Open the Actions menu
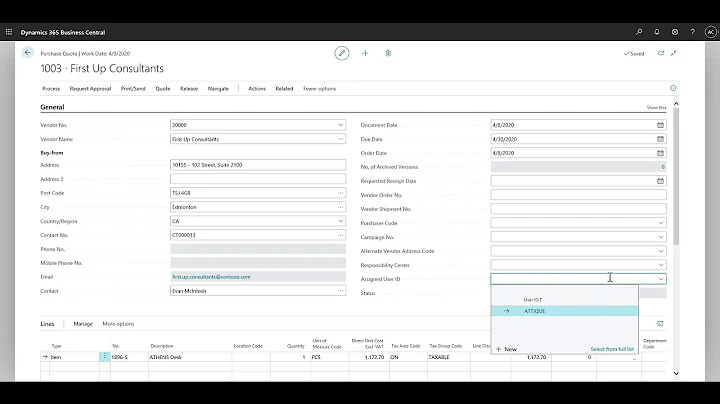 (x=257, y=89)
